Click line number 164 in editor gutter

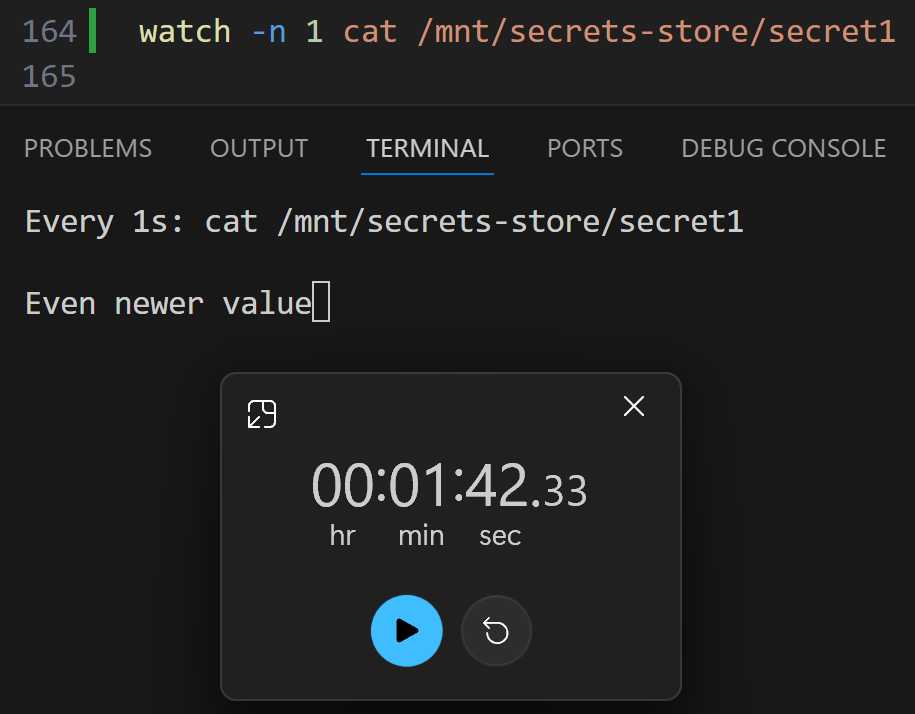[50, 31]
